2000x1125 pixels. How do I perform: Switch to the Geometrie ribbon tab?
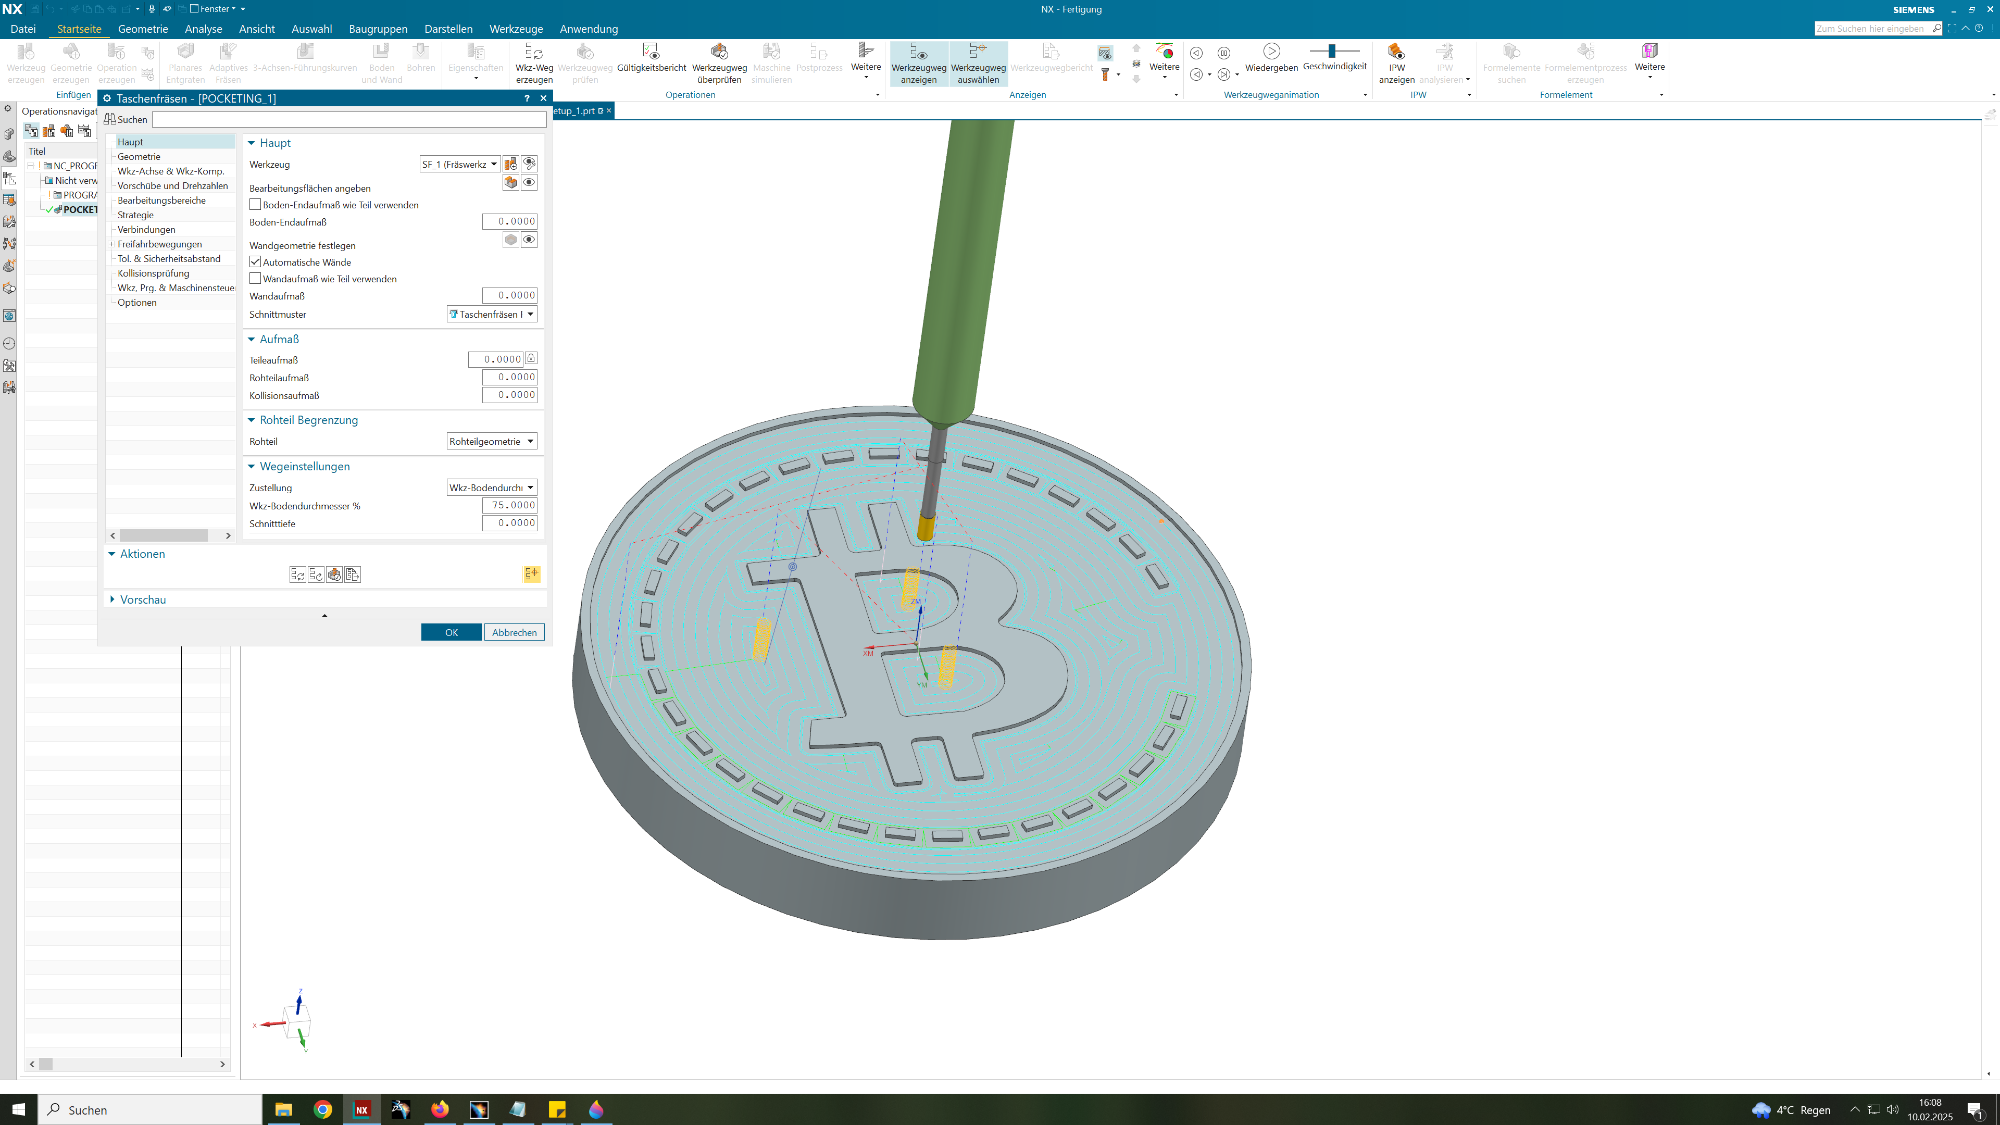pyautogui.click(x=143, y=29)
